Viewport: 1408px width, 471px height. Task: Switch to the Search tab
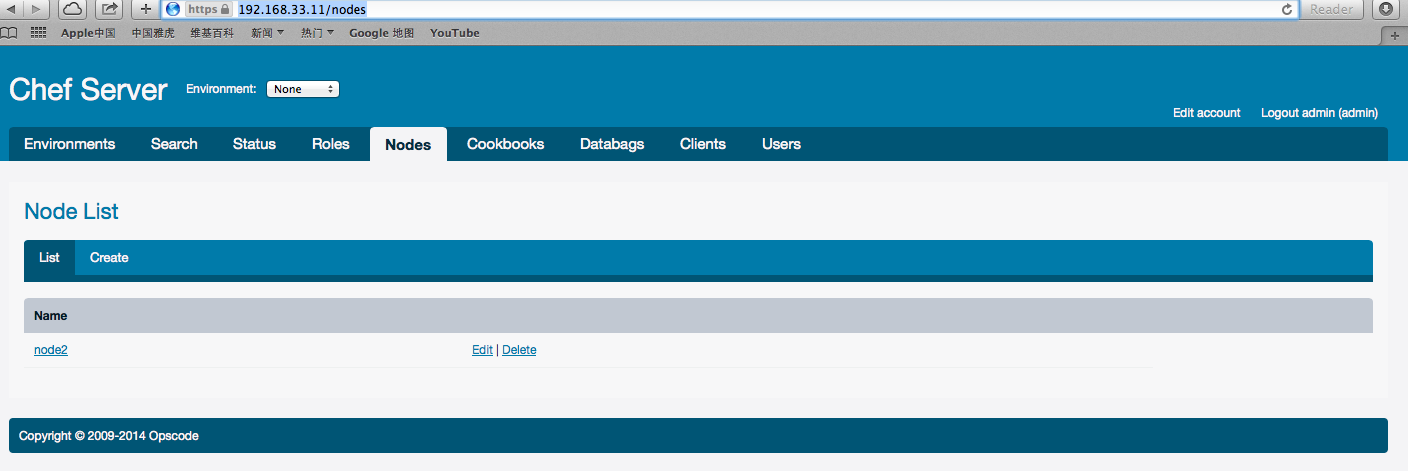click(174, 144)
